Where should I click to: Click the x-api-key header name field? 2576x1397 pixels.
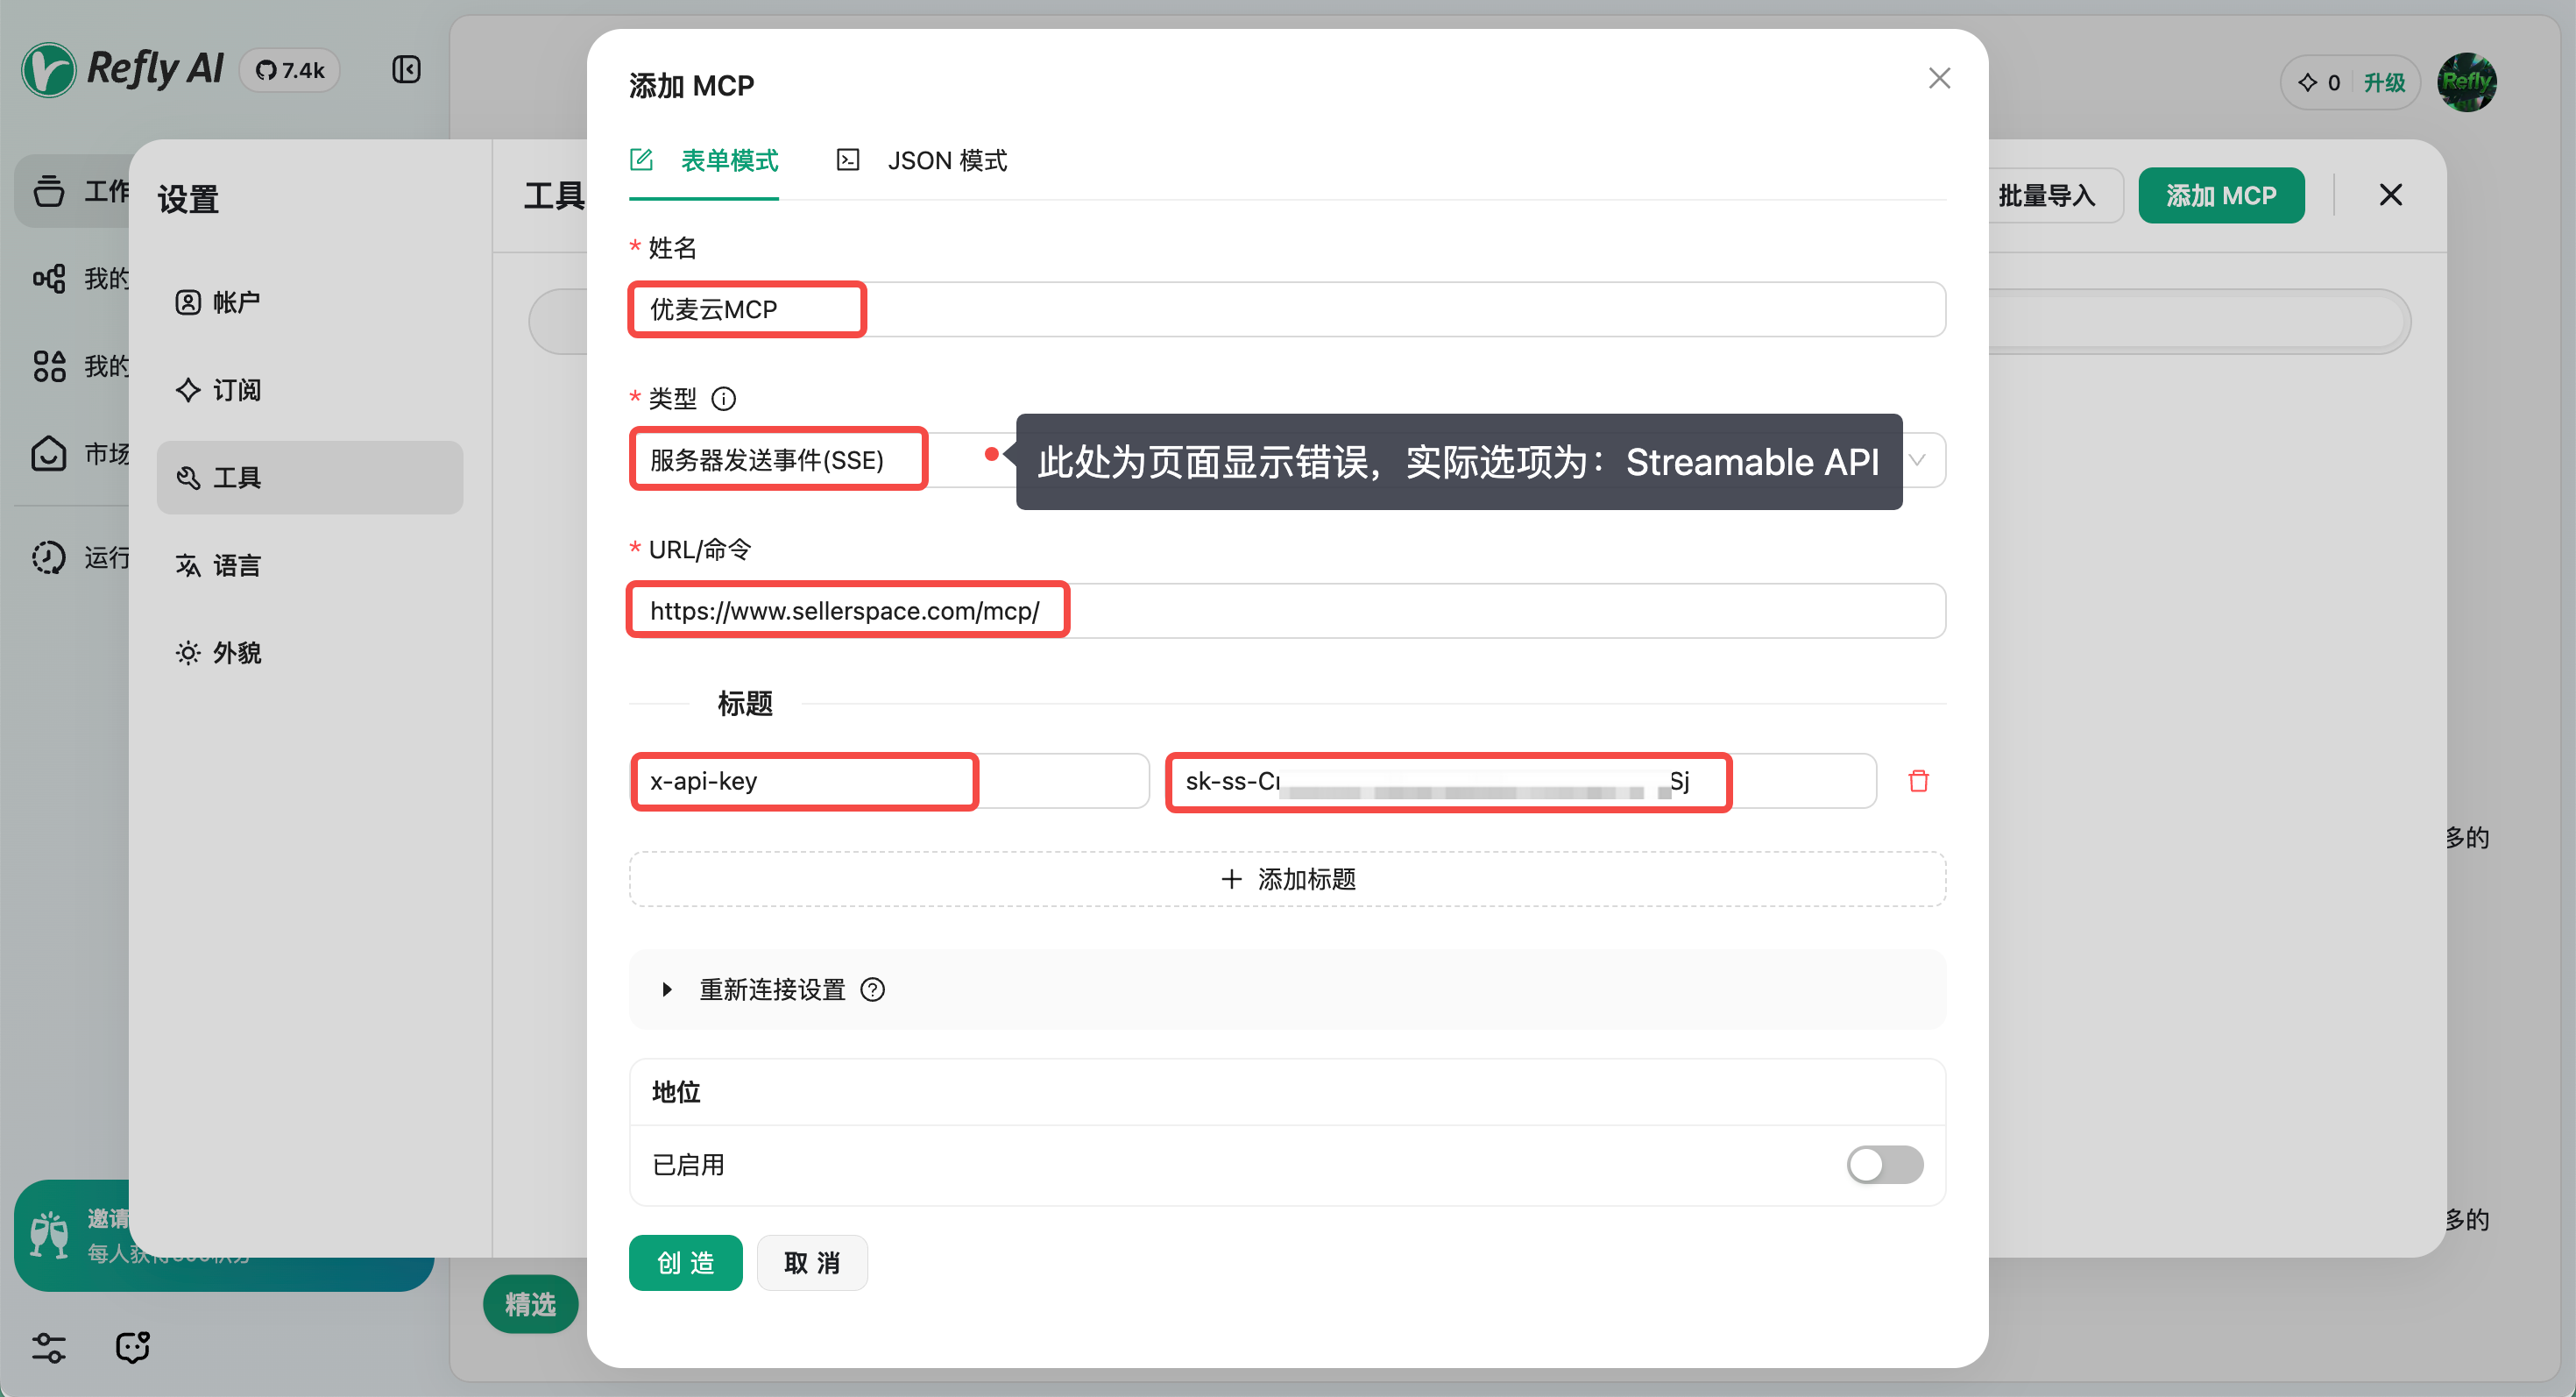[889, 781]
